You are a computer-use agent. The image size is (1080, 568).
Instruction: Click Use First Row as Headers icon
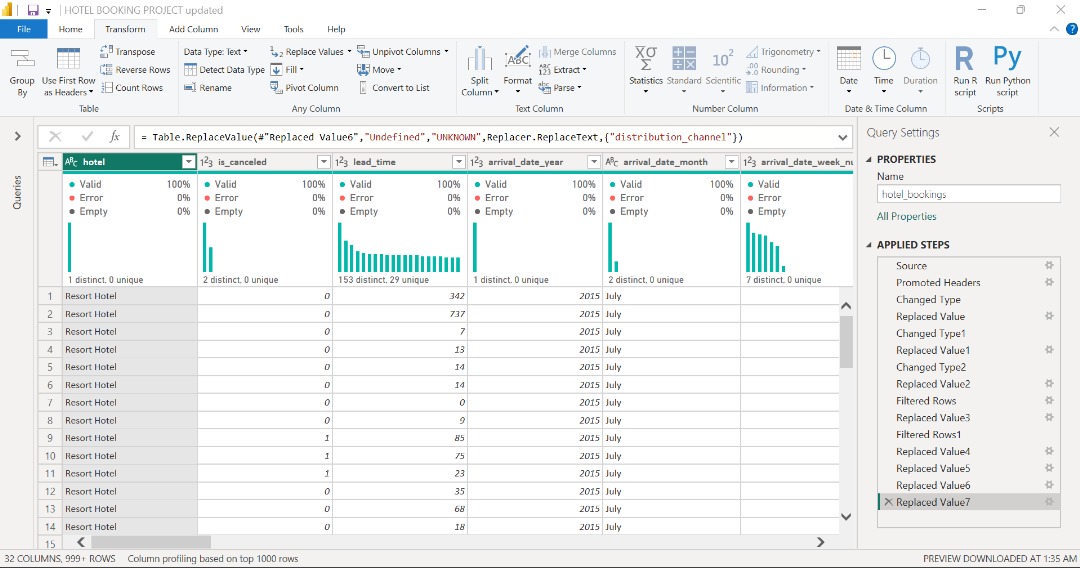point(68,59)
